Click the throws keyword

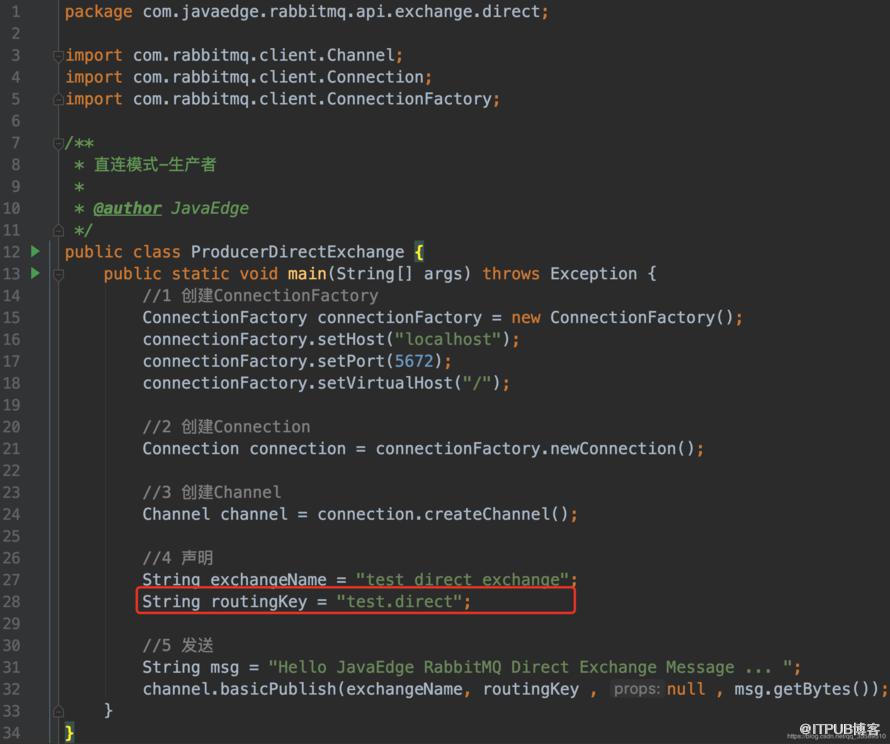pyautogui.click(x=511, y=274)
